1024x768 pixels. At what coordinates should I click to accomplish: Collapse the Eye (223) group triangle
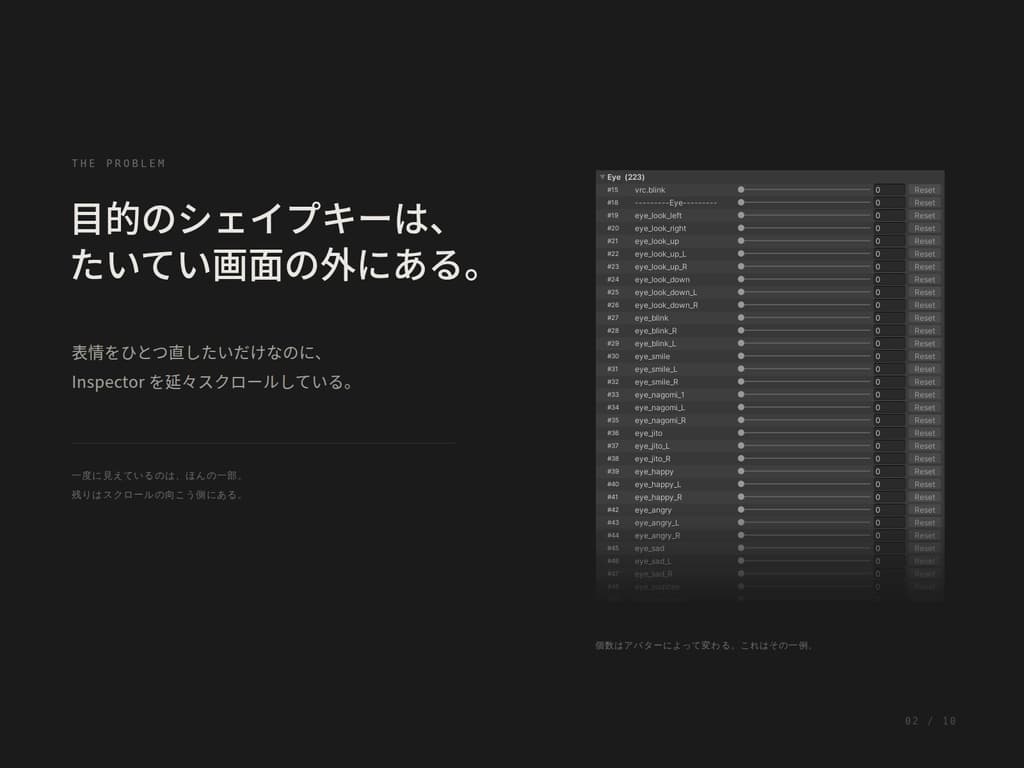point(602,177)
